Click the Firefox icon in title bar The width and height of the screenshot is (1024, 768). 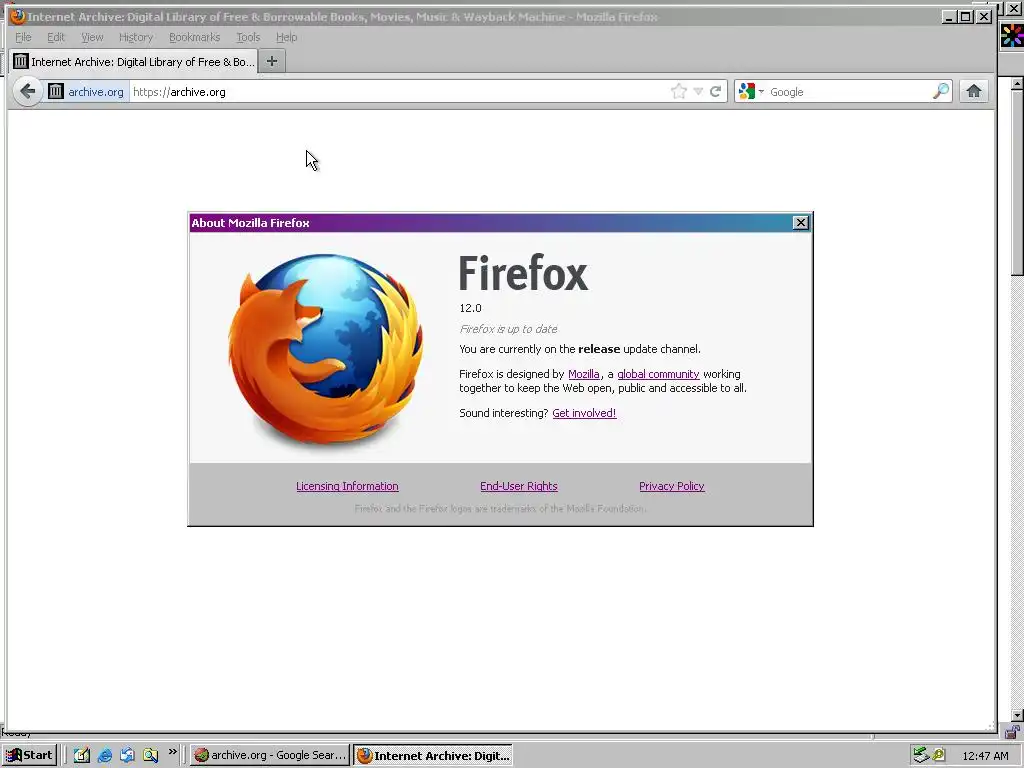(18, 16)
